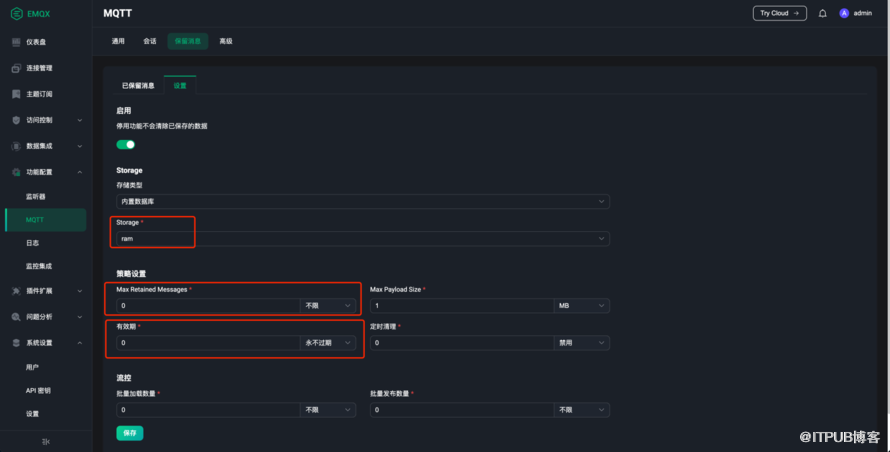Select MQTT in the sidebar
Screen dimensions: 890x452
pyautogui.click(x=46, y=220)
